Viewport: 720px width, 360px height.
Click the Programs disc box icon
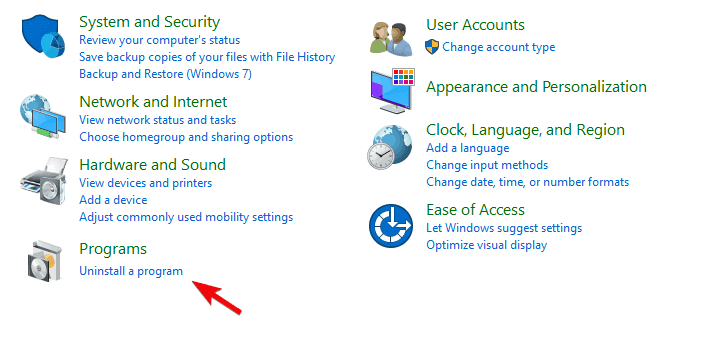[x=45, y=260]
